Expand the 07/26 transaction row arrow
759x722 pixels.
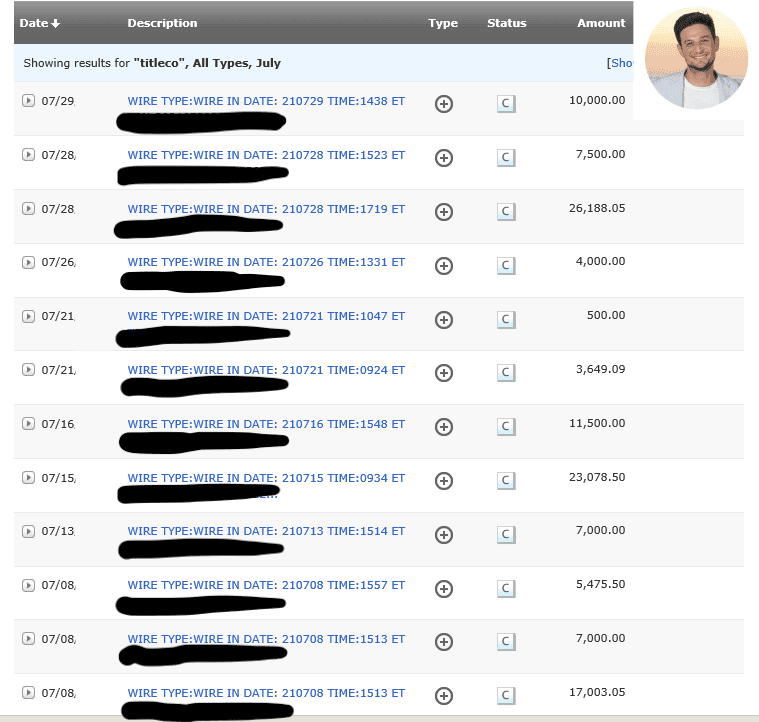point(29,263)
